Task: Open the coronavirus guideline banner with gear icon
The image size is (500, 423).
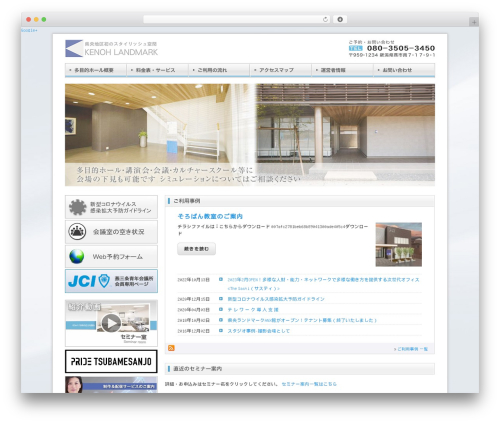Action: [x=111, y=207]
